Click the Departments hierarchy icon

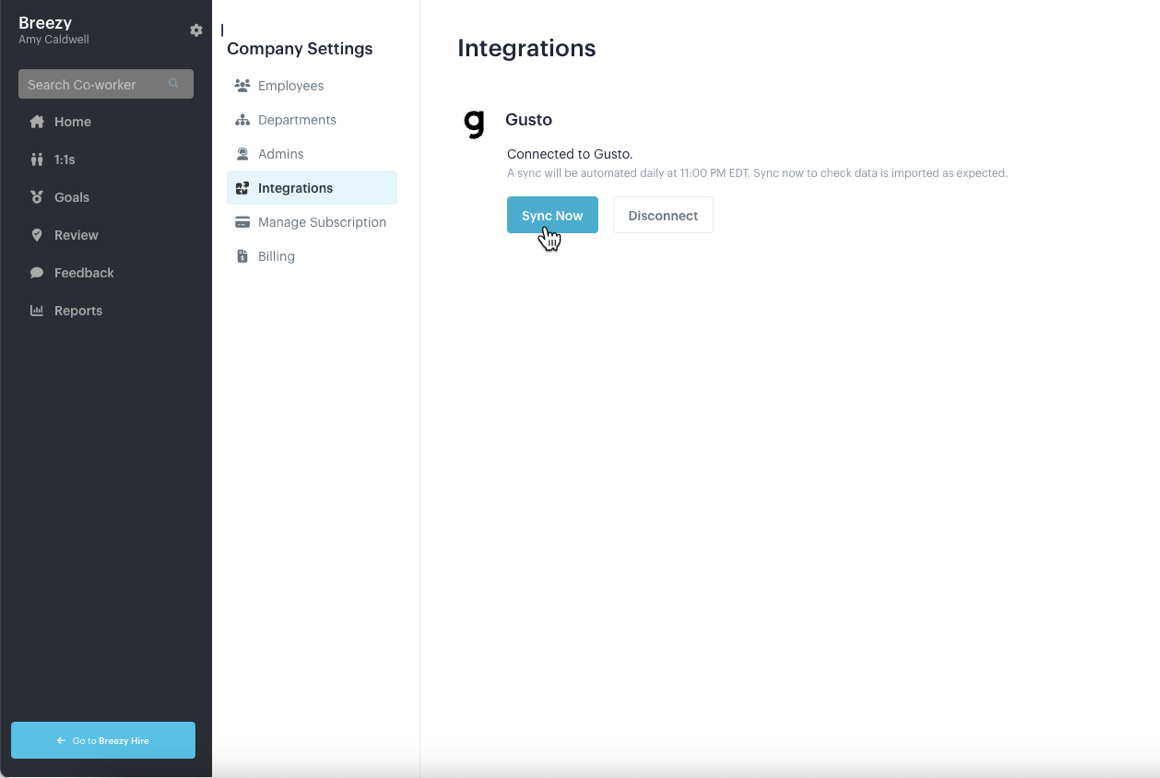(x=242, y=119)
